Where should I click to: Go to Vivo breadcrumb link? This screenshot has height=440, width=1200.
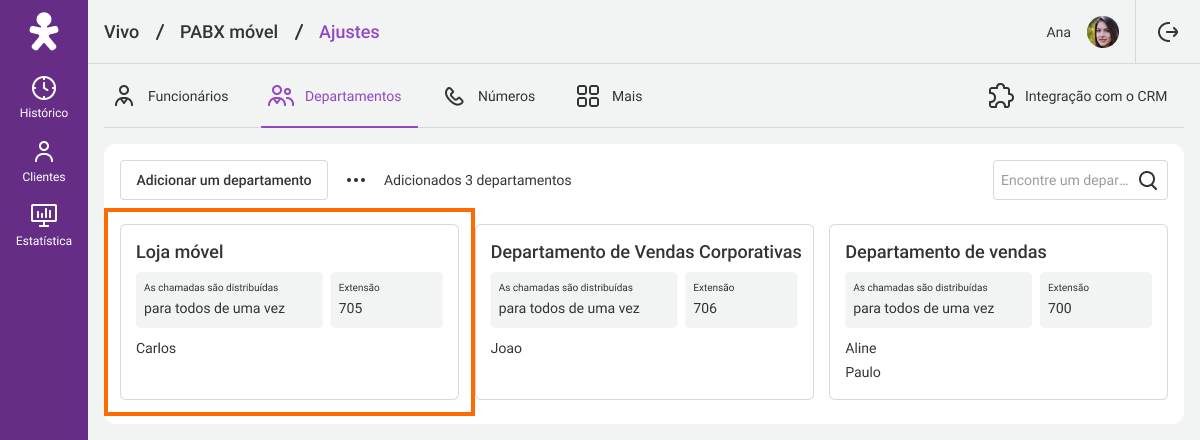[122, 32]
